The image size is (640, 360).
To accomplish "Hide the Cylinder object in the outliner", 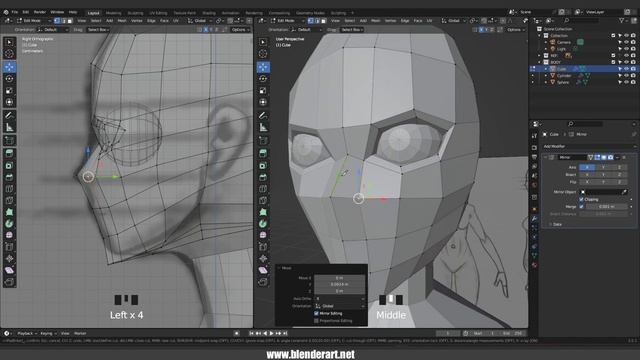I will tap(627, 76).
